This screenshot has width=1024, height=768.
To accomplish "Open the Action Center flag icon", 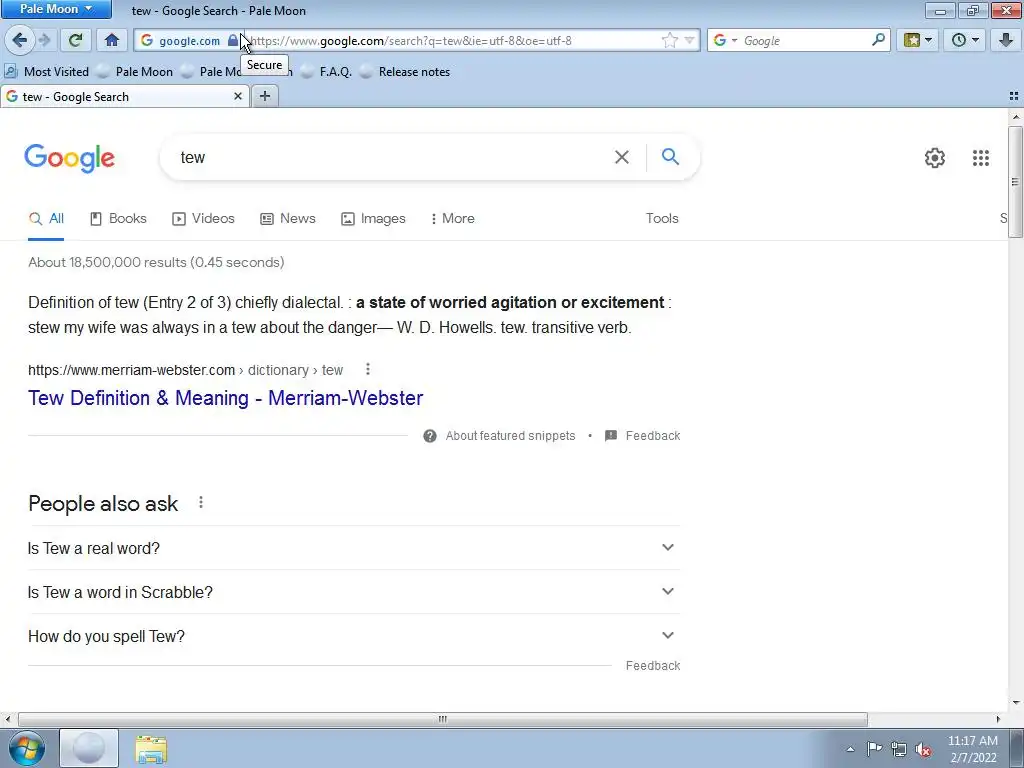I will pos(874,749).
